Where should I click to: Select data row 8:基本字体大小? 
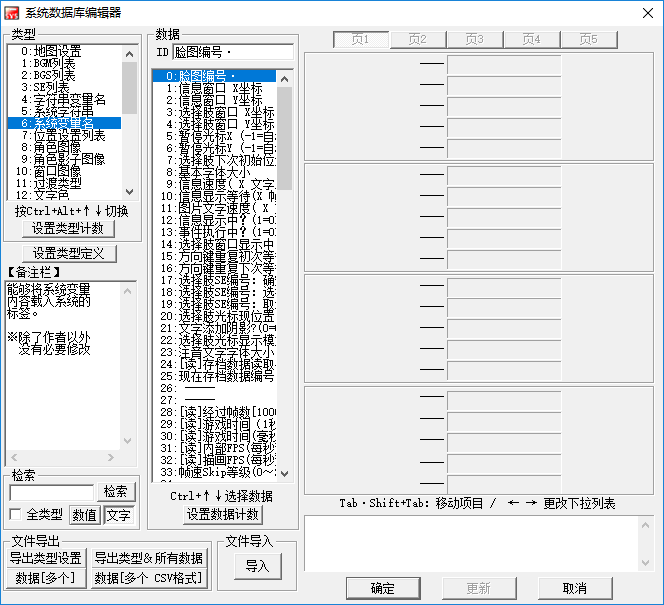[215, 172]
